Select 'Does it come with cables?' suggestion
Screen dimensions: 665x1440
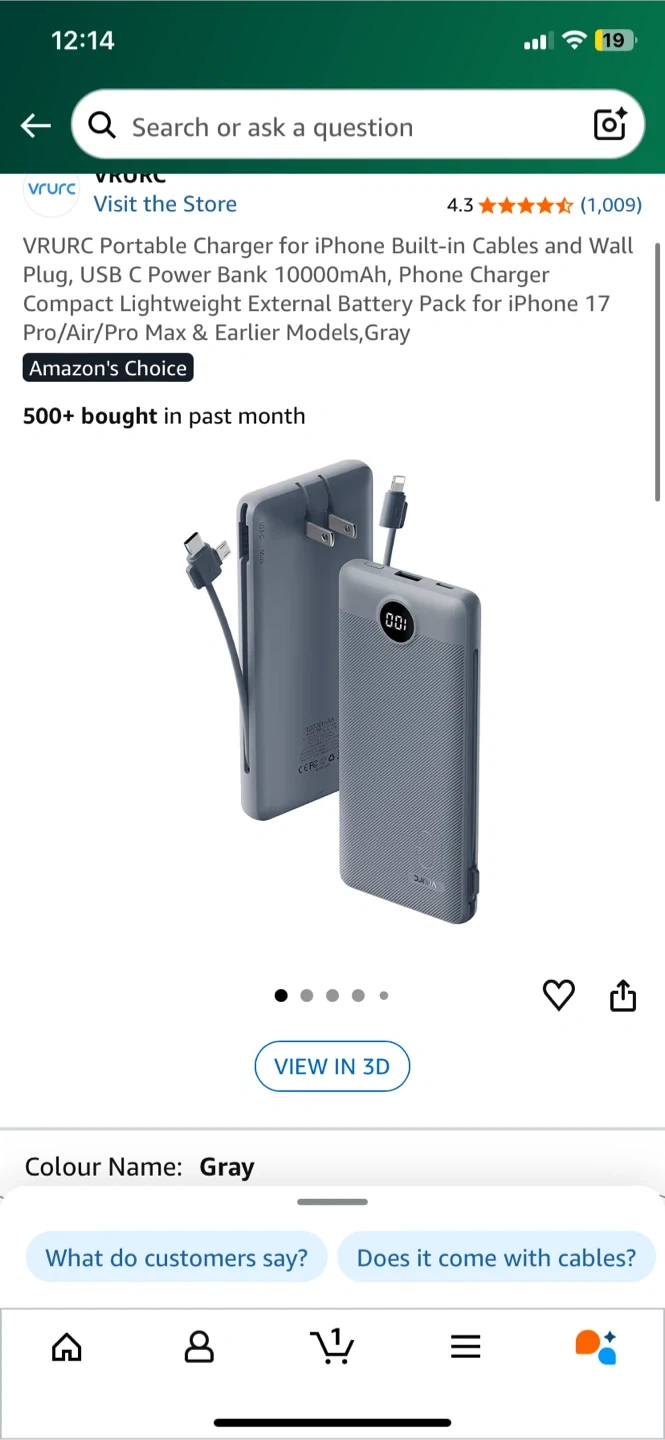(x=496, y=1257)
